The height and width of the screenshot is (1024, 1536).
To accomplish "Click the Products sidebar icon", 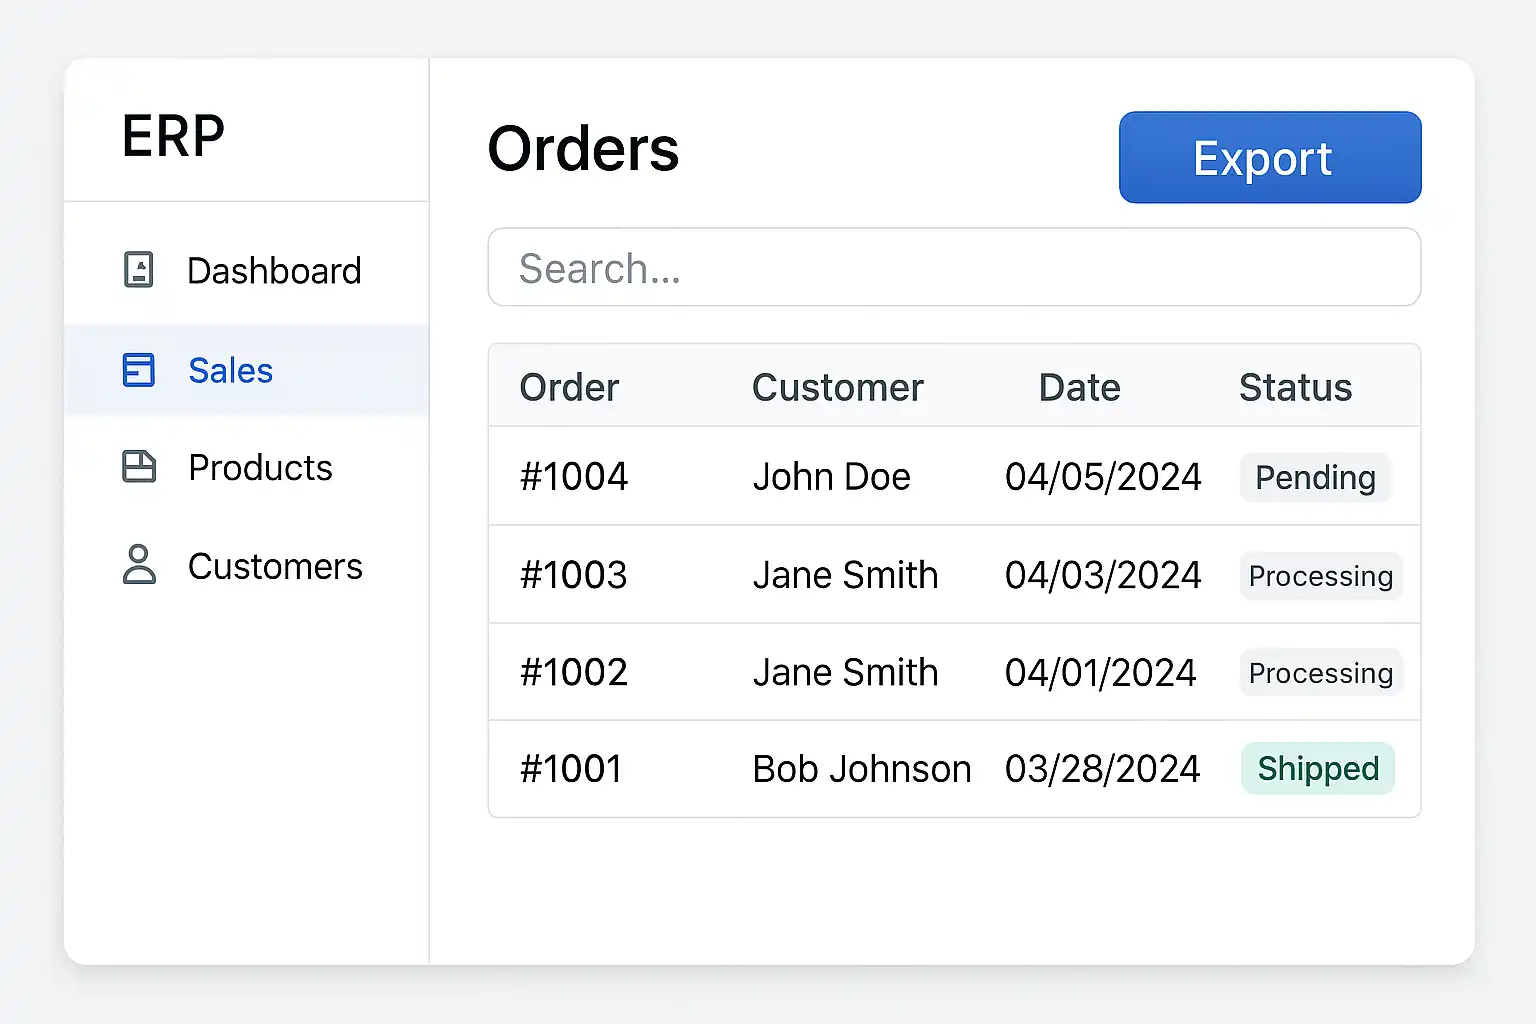I will tap(139, 467).
